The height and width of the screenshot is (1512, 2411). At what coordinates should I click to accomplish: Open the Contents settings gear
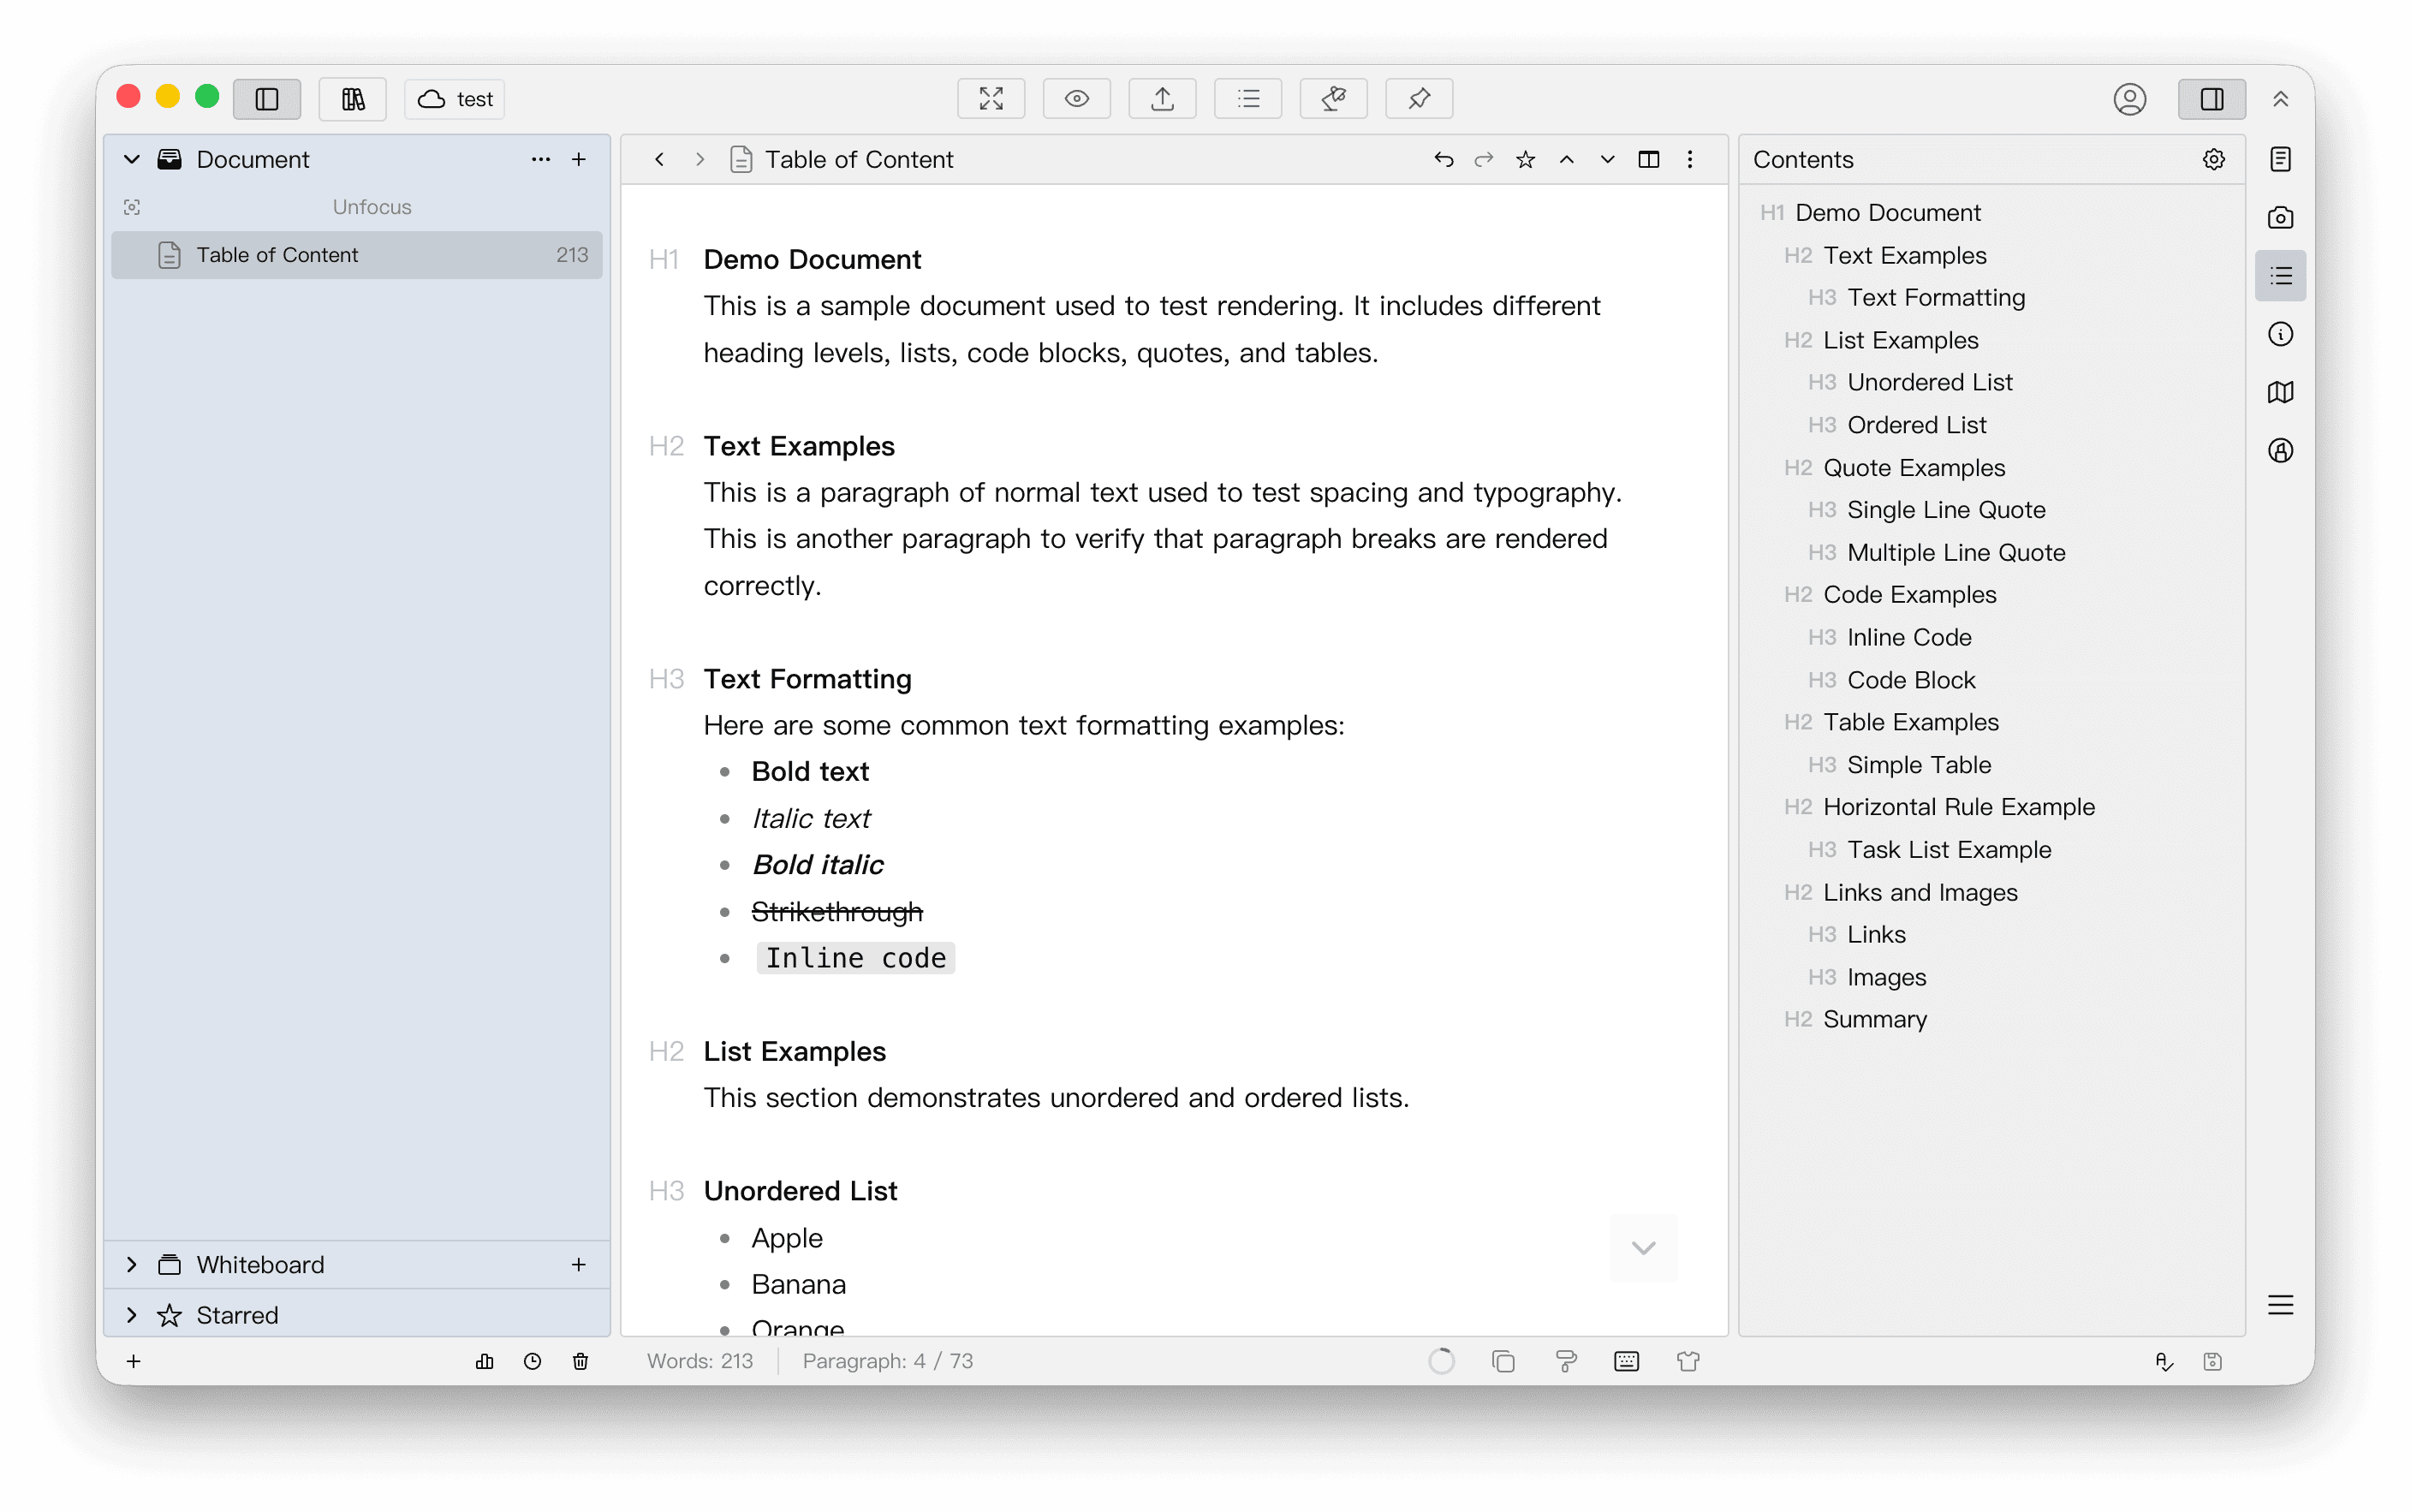2213,160
